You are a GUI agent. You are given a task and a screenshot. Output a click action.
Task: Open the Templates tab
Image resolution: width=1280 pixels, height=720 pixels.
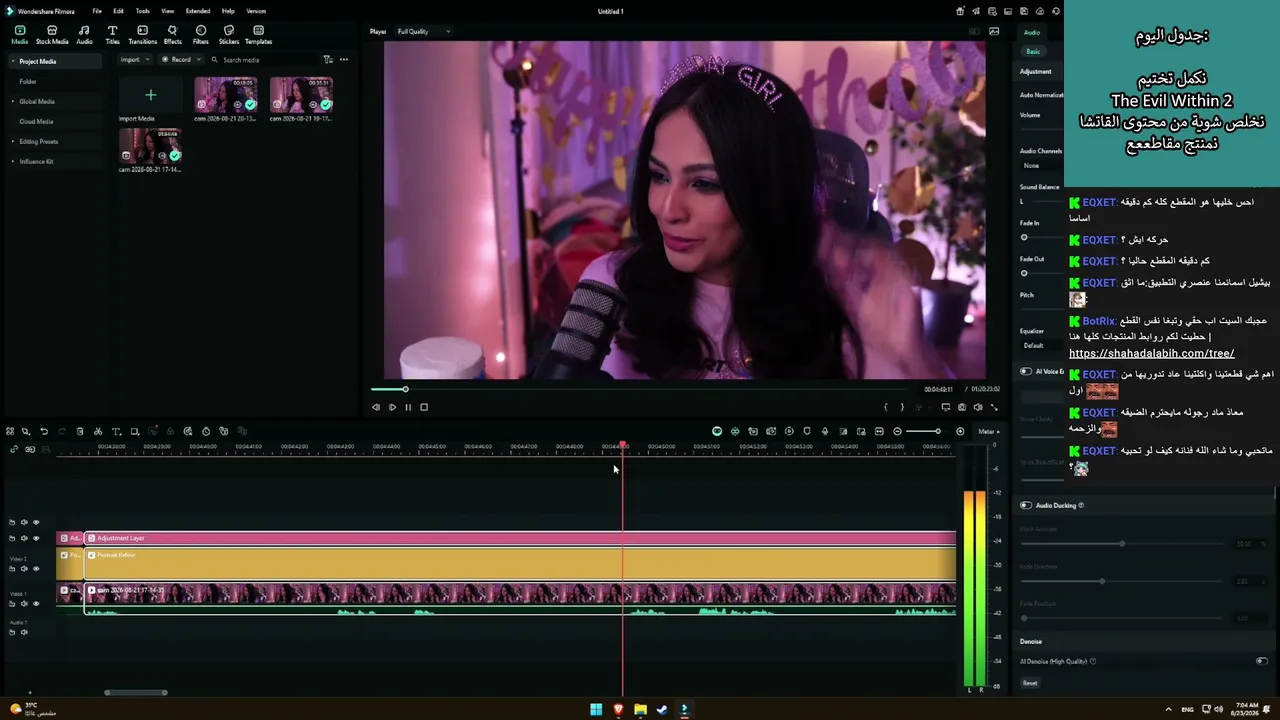click(x=258, y=35)
